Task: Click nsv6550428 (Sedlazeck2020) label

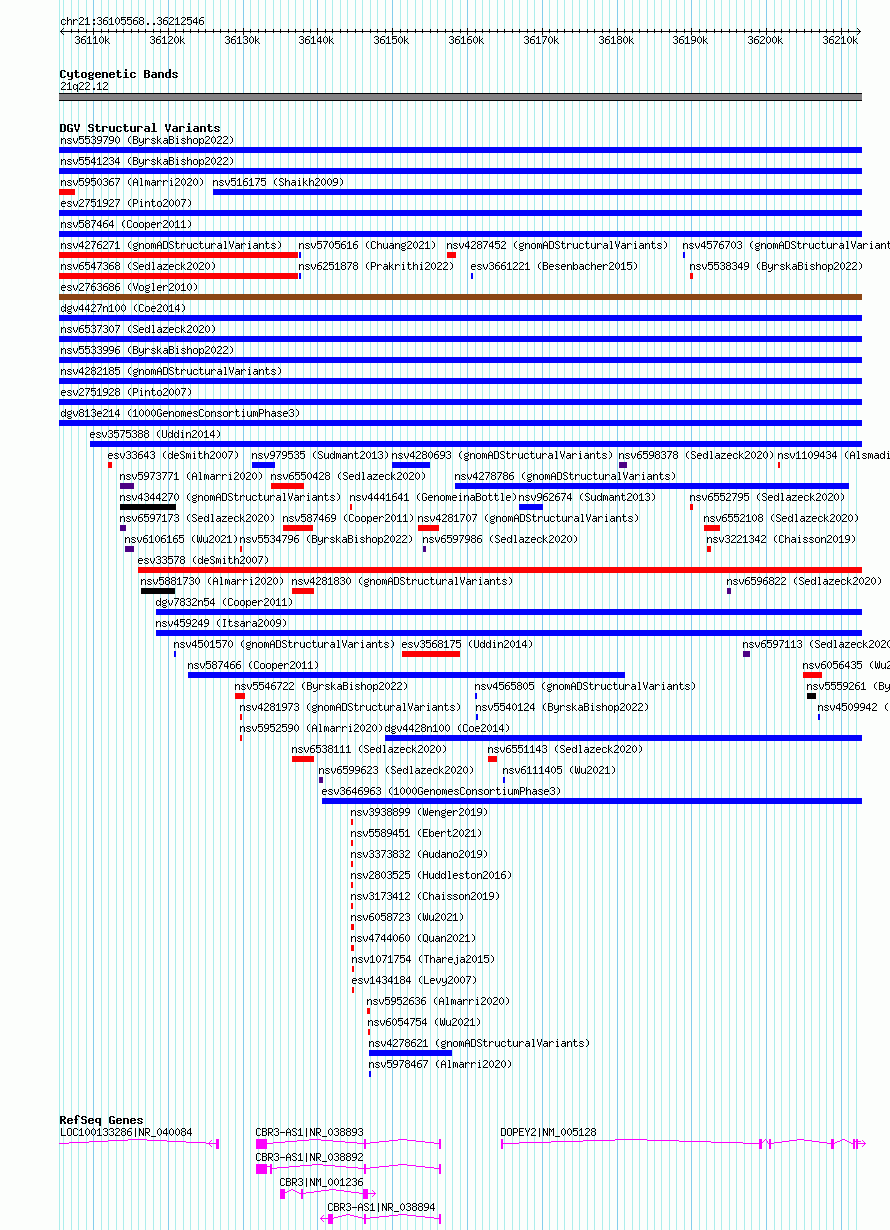Action: click(349, 476)
